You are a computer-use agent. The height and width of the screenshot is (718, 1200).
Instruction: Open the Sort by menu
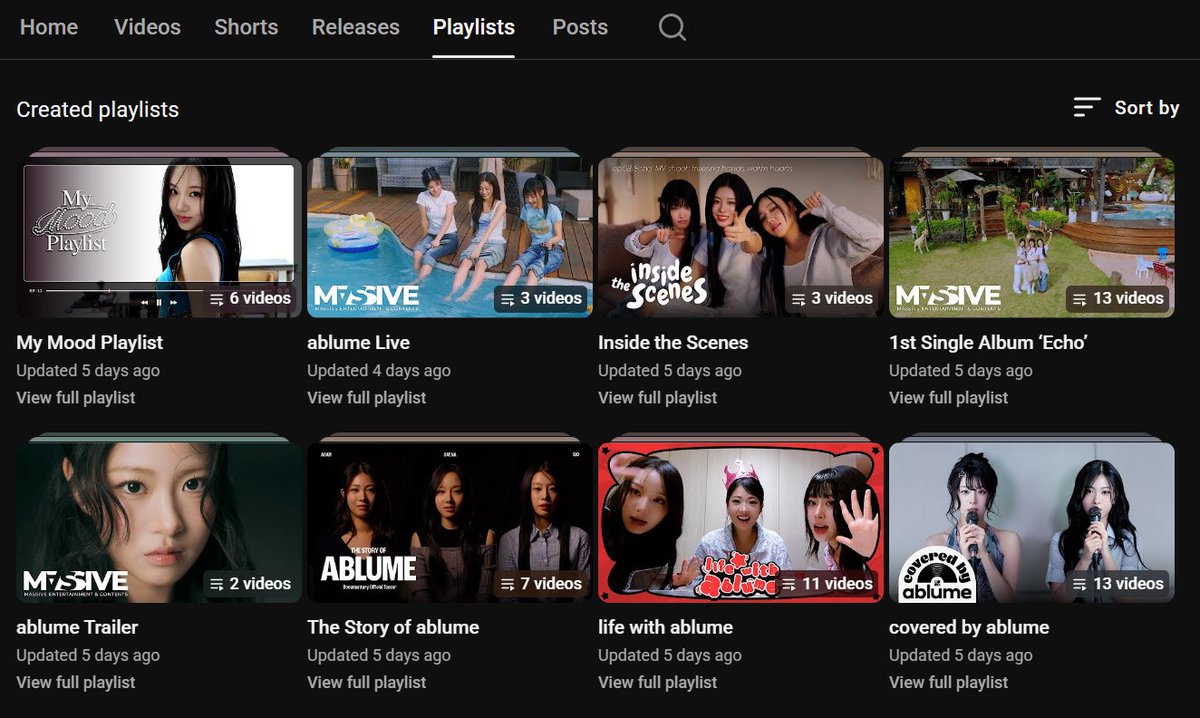click(x=1126, y=108)
